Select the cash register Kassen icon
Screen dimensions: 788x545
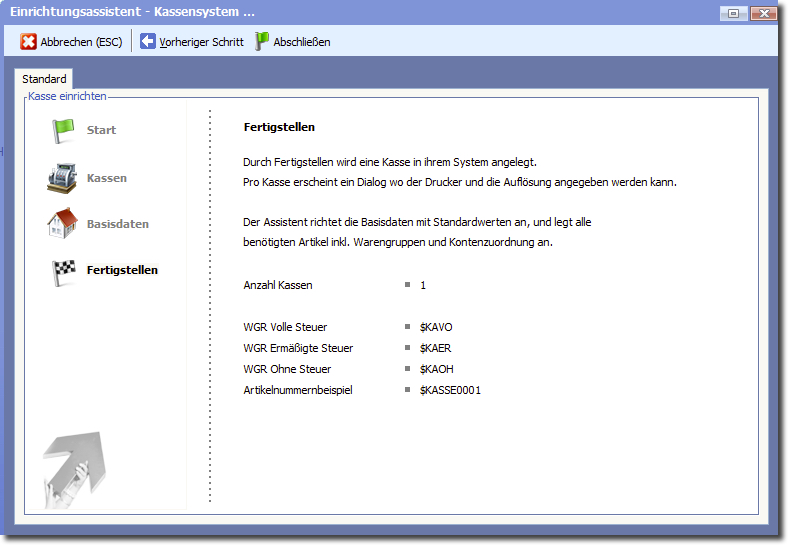62,177
